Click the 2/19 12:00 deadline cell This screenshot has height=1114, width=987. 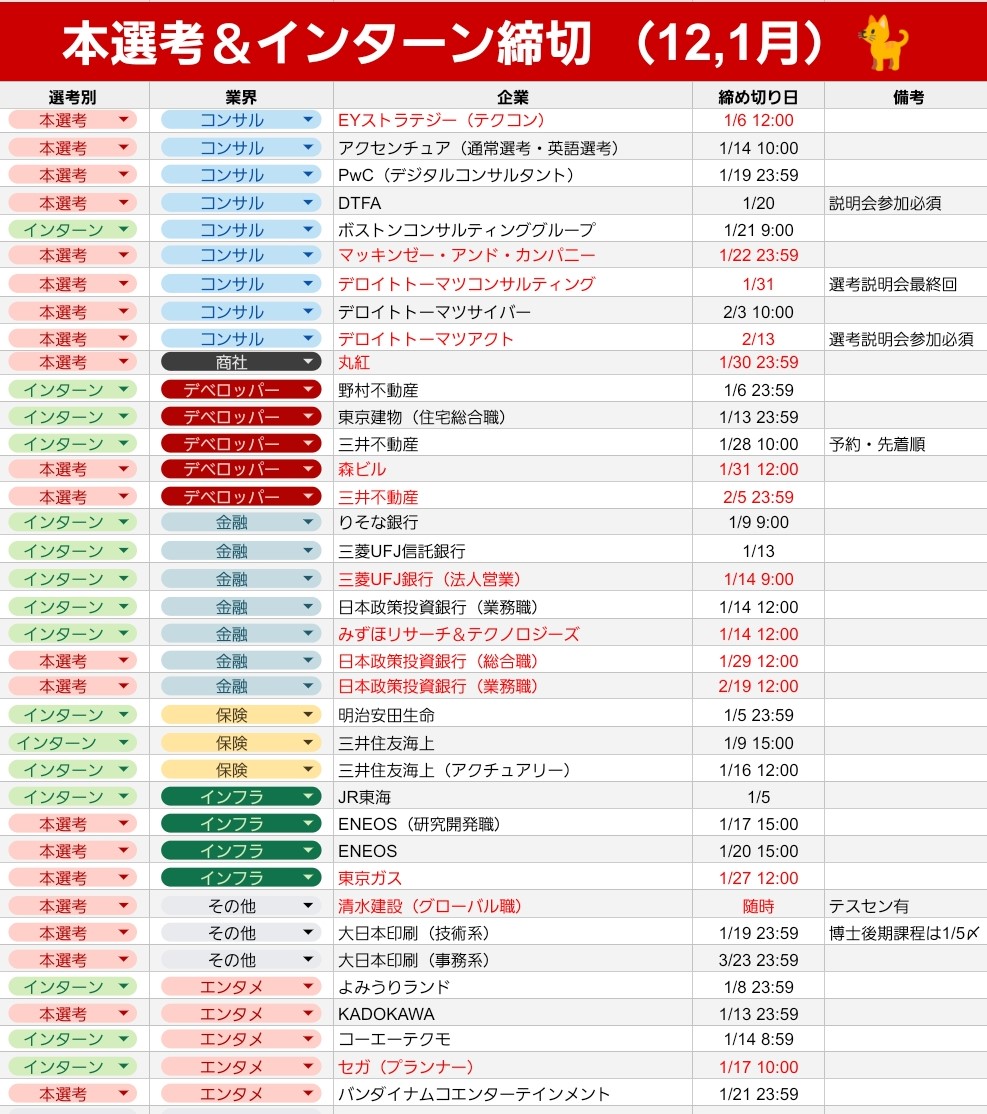pos(758,686)
